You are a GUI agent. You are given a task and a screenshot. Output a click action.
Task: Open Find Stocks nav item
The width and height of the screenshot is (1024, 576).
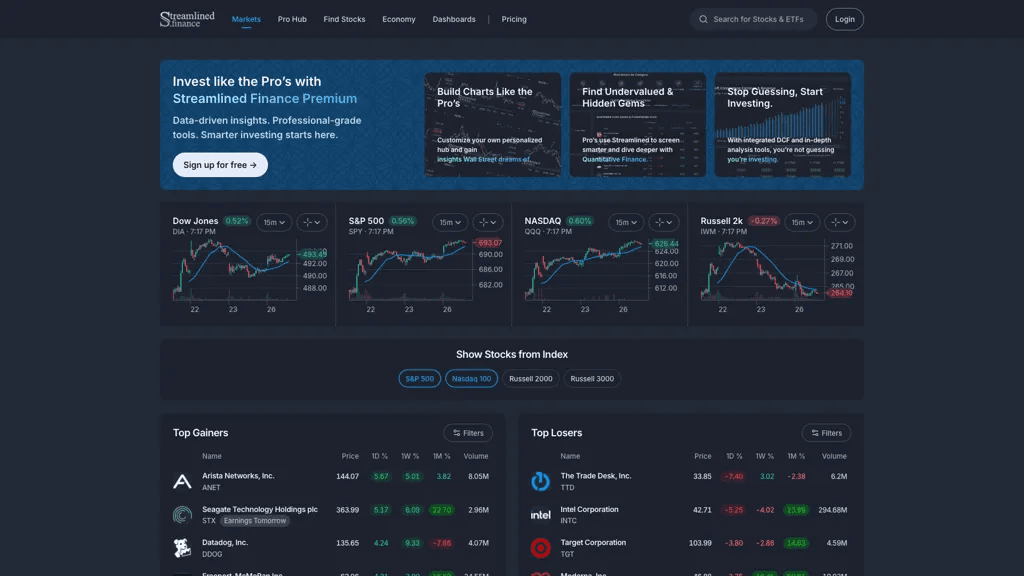coord(344,20)
